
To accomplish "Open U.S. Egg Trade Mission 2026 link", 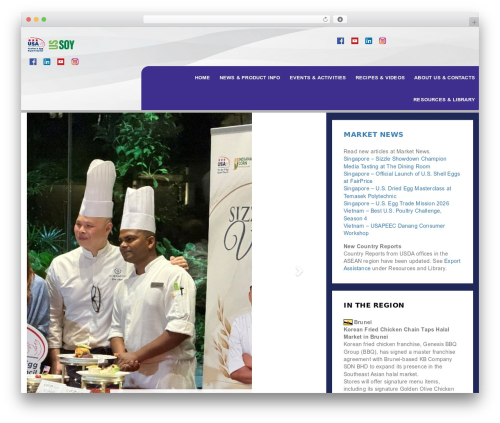I will pos(396,203).
